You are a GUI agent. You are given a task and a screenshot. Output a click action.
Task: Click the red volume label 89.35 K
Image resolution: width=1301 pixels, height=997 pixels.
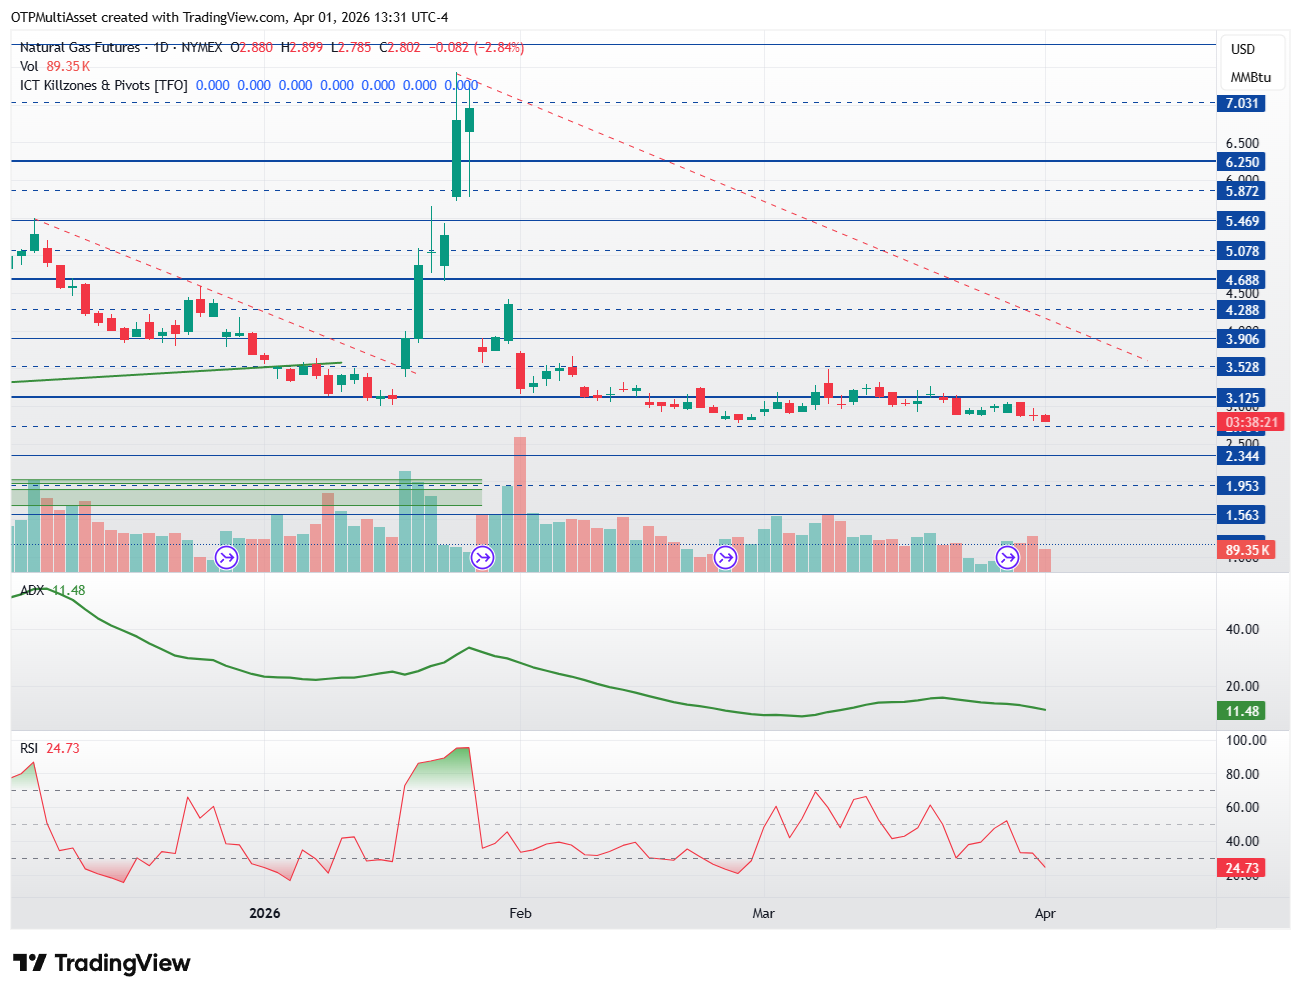(x=1247, y=550)
